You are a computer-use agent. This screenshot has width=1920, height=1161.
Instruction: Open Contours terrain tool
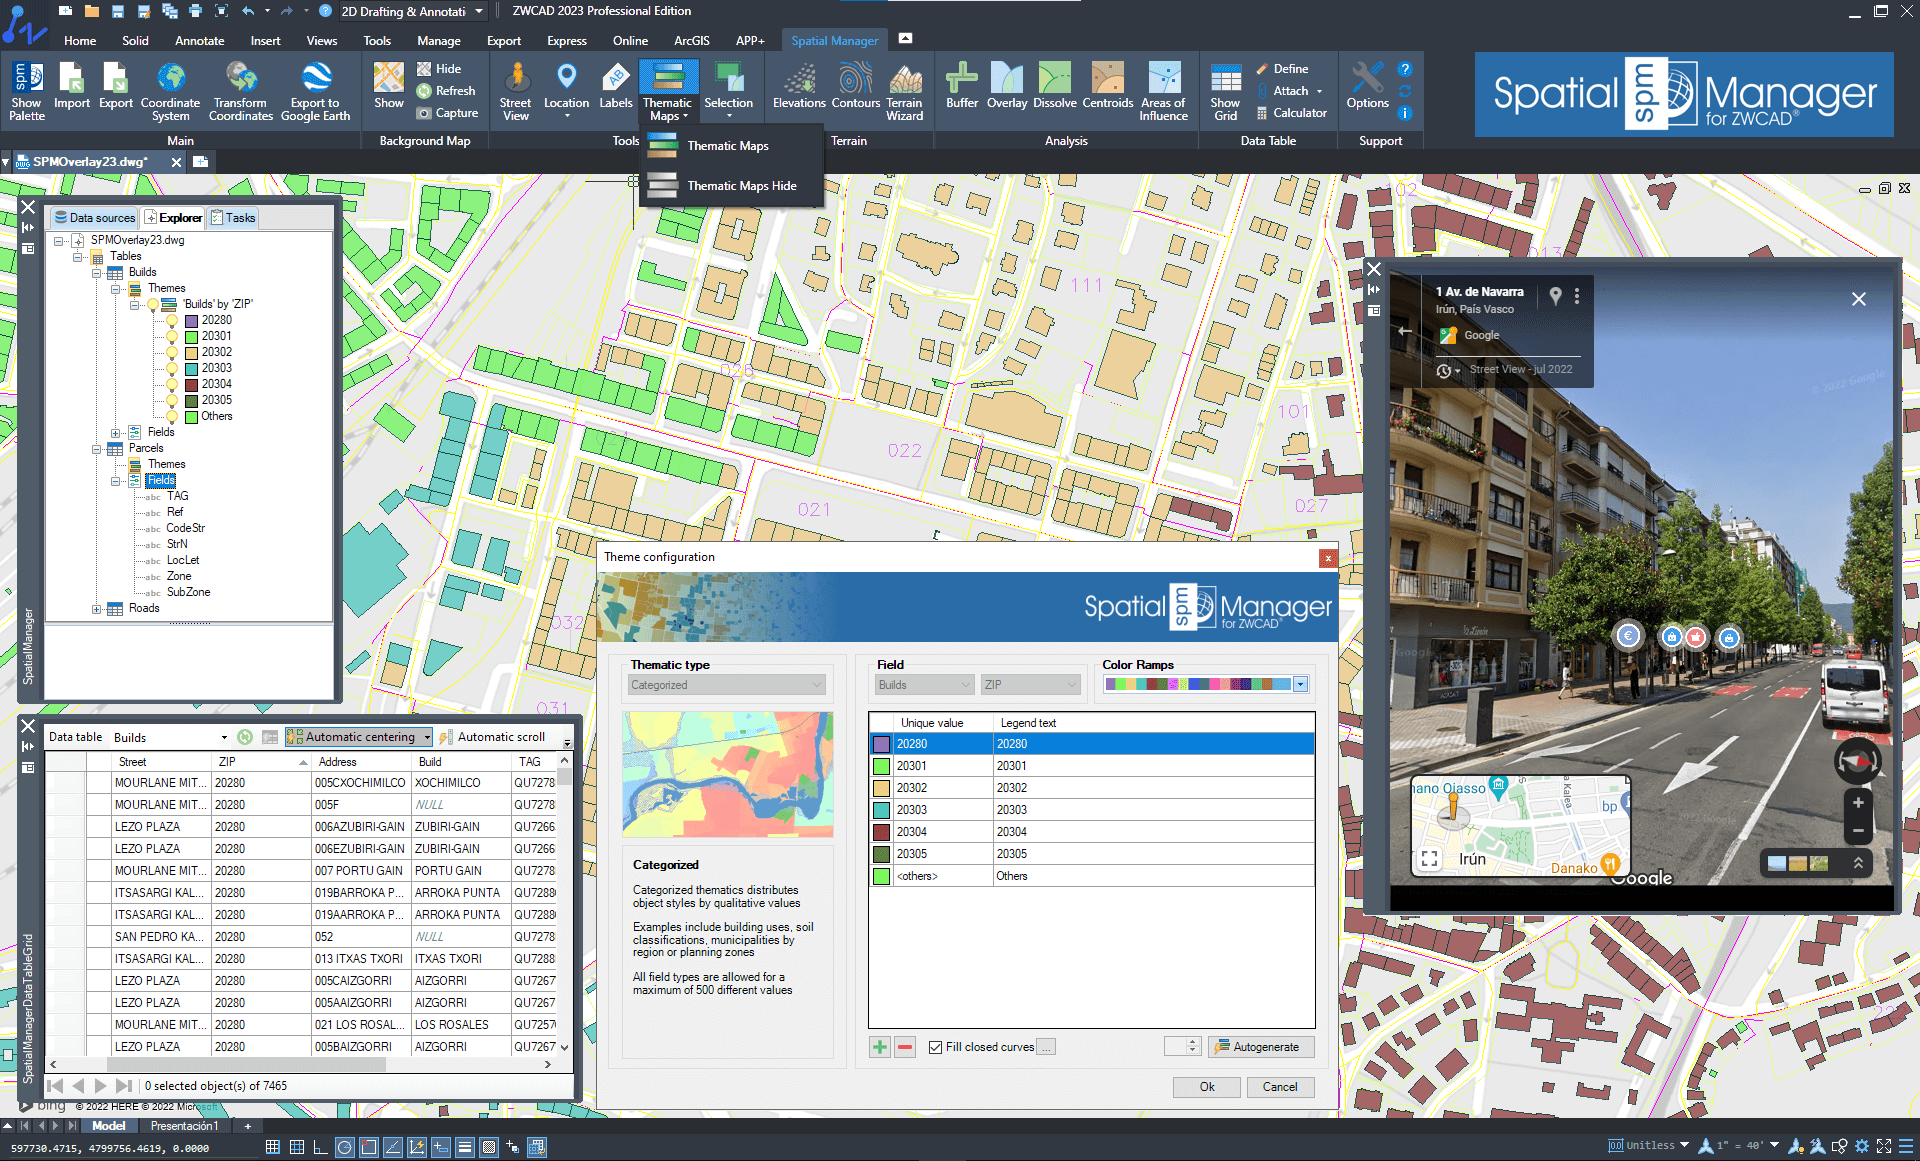(855, 86)
